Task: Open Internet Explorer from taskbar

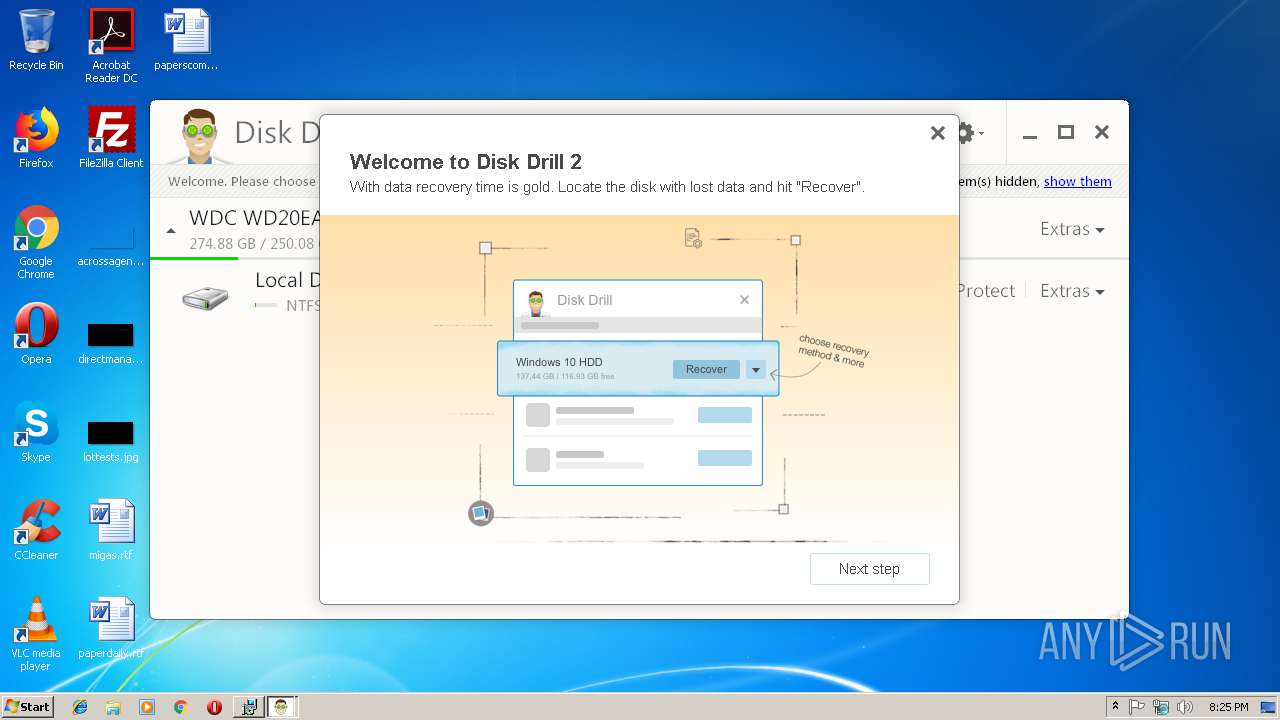Action: click(80, 707)
